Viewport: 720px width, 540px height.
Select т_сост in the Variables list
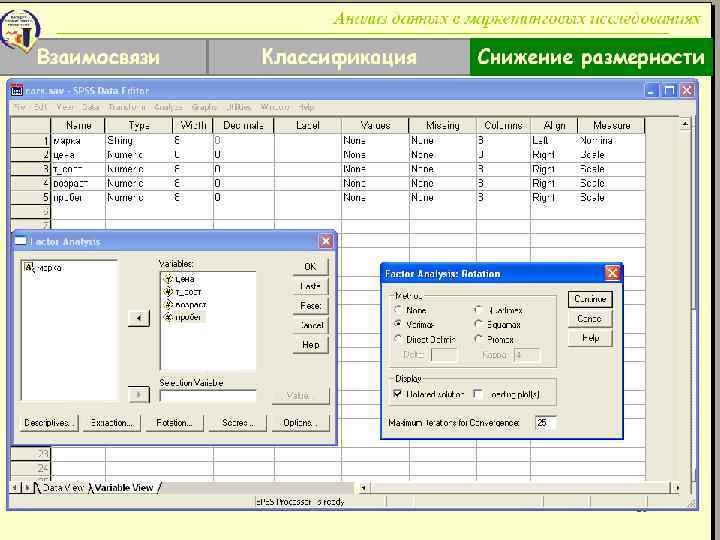183,292
